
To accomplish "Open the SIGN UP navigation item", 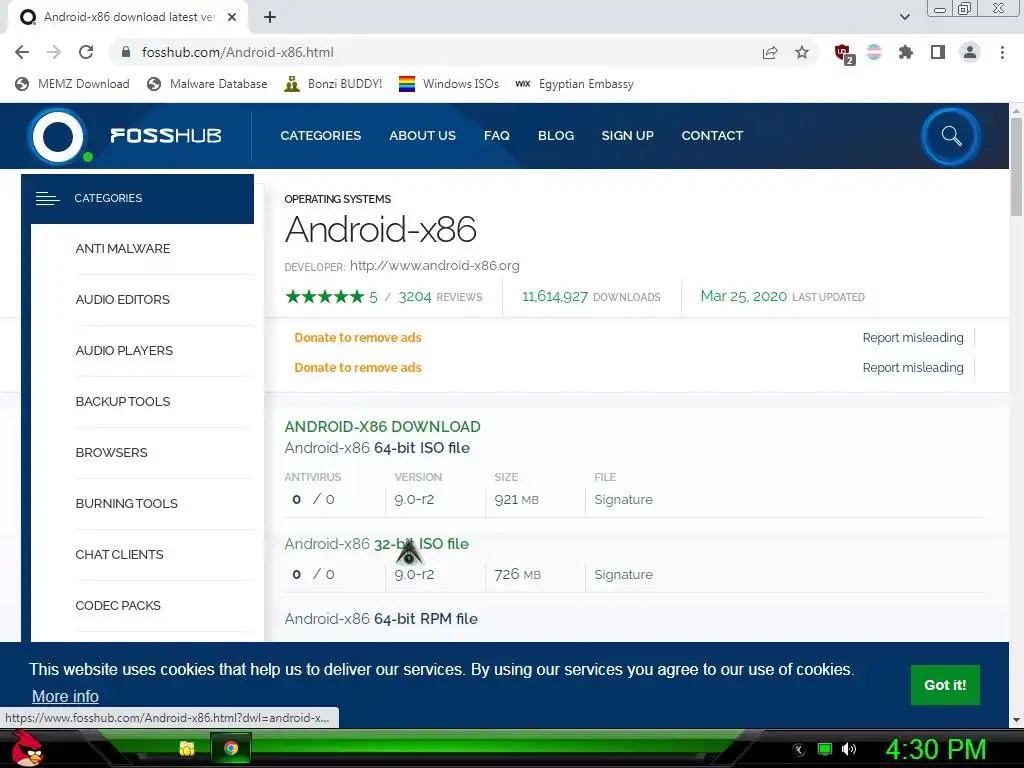I will click(x=628, y=136).
